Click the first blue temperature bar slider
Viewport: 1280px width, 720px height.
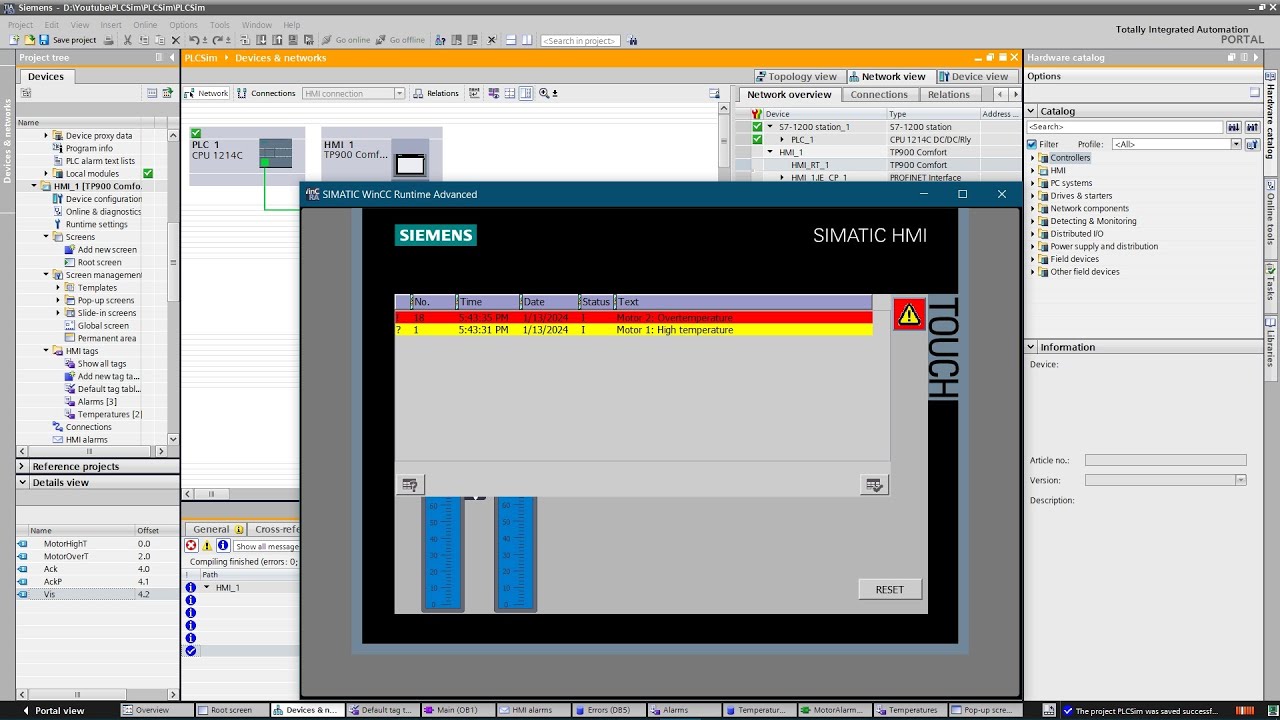click(442, 552)
